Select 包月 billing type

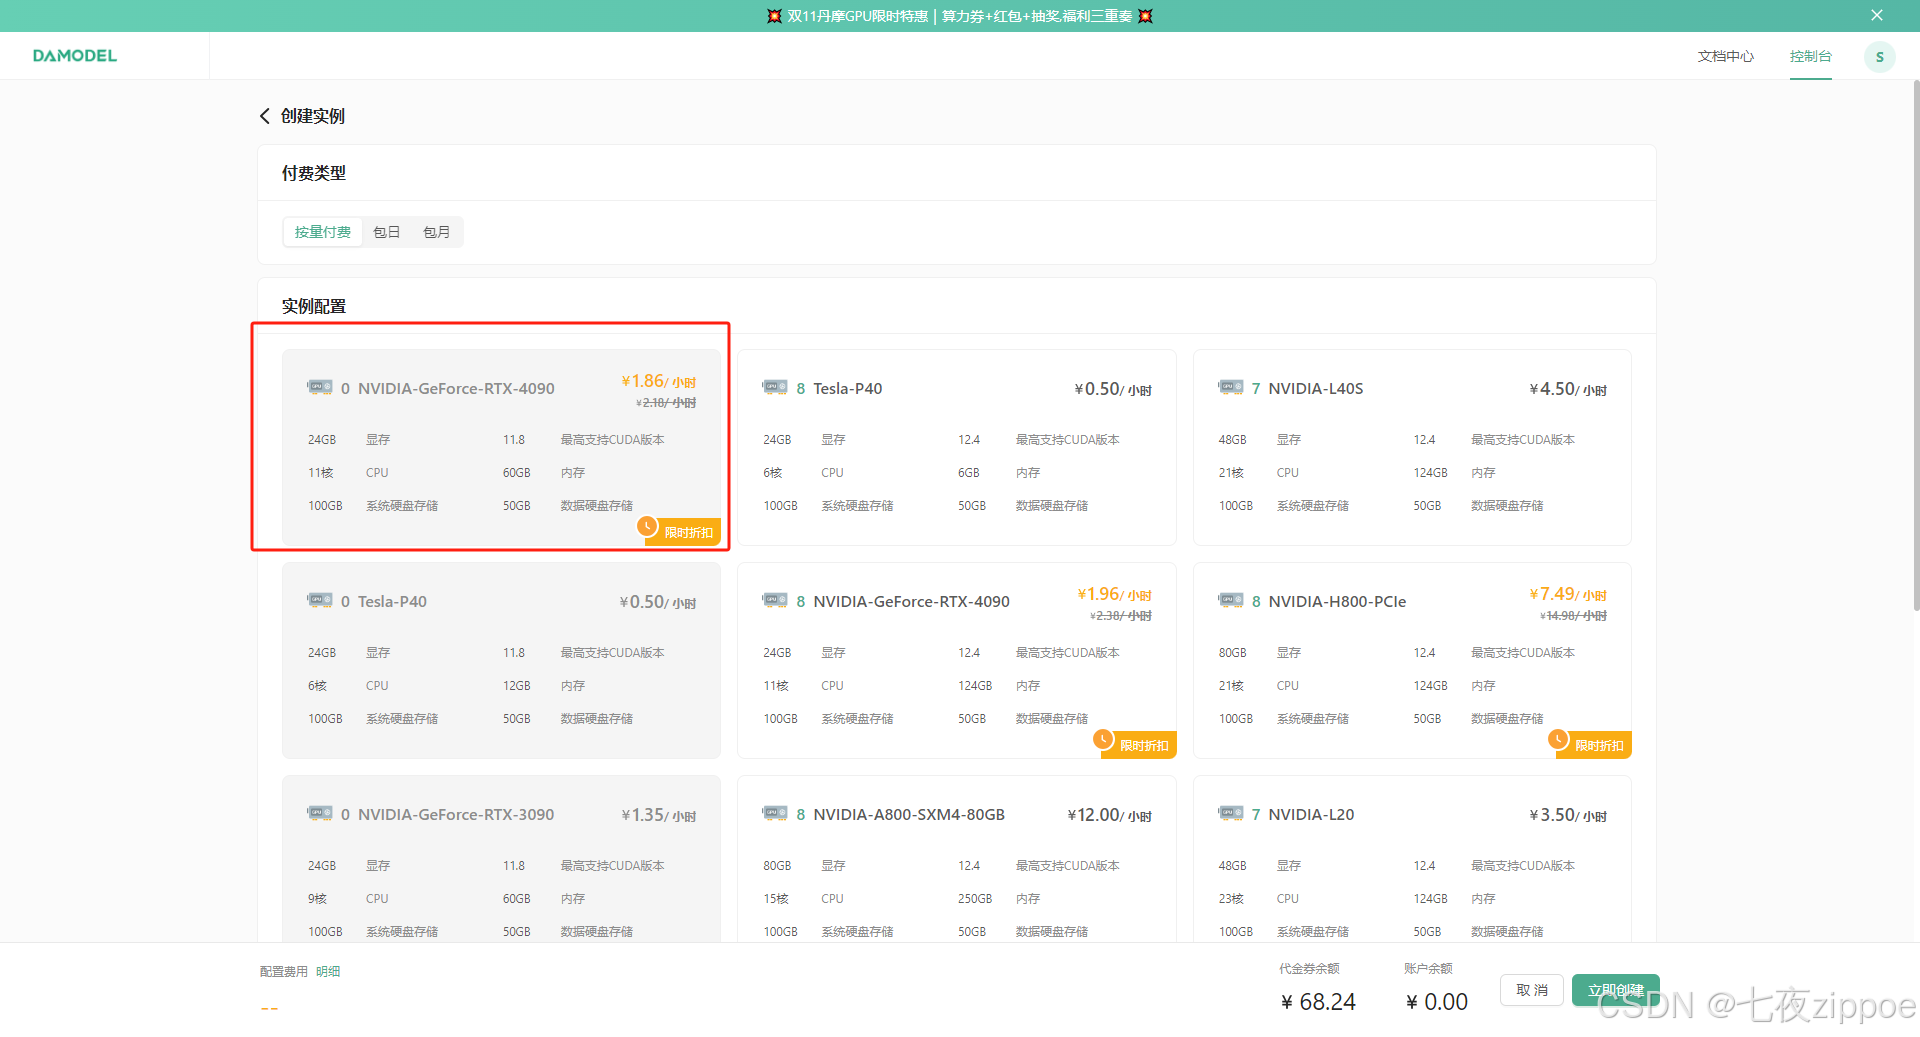[x=437, y=232]
